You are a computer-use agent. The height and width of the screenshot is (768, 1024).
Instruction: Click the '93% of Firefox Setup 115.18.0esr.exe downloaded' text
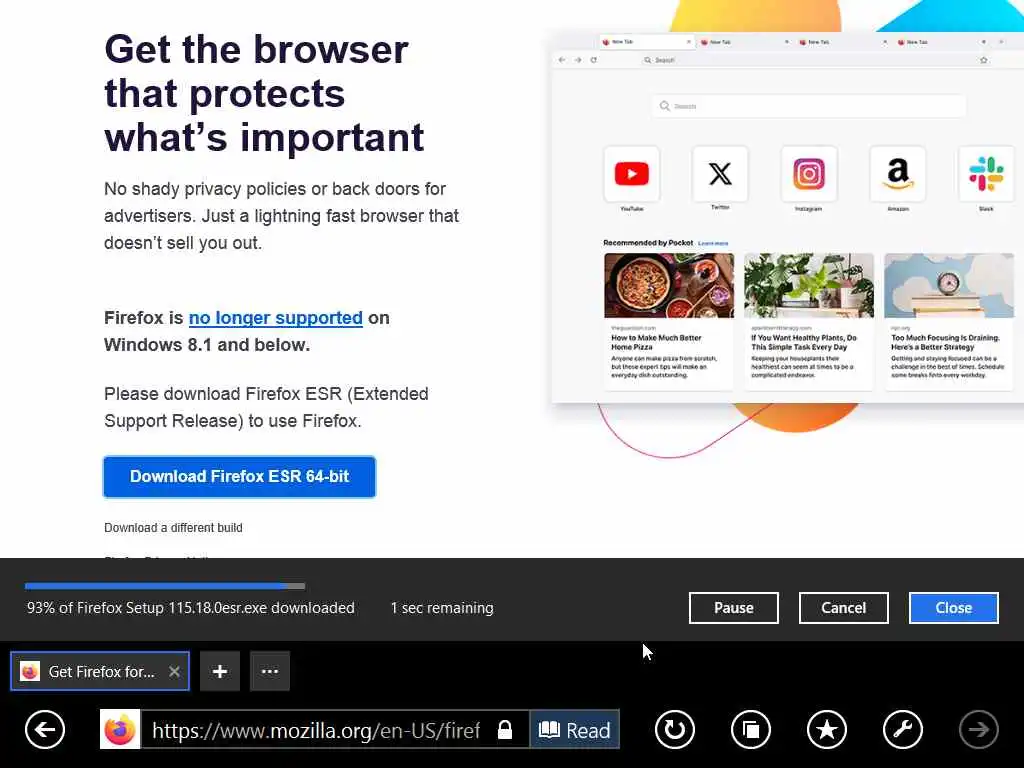tap(191, 608)
